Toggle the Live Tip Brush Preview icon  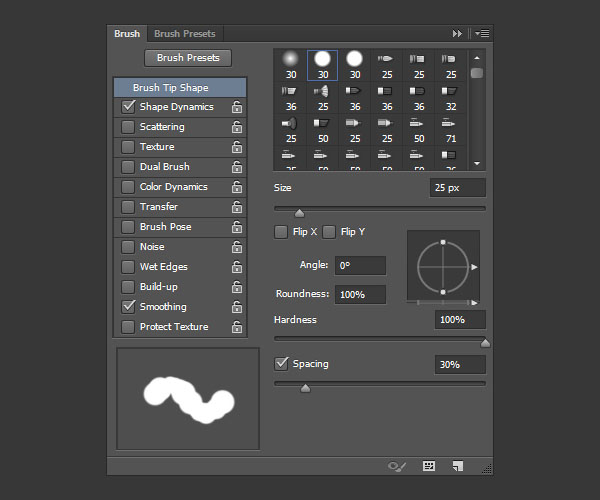397,466
